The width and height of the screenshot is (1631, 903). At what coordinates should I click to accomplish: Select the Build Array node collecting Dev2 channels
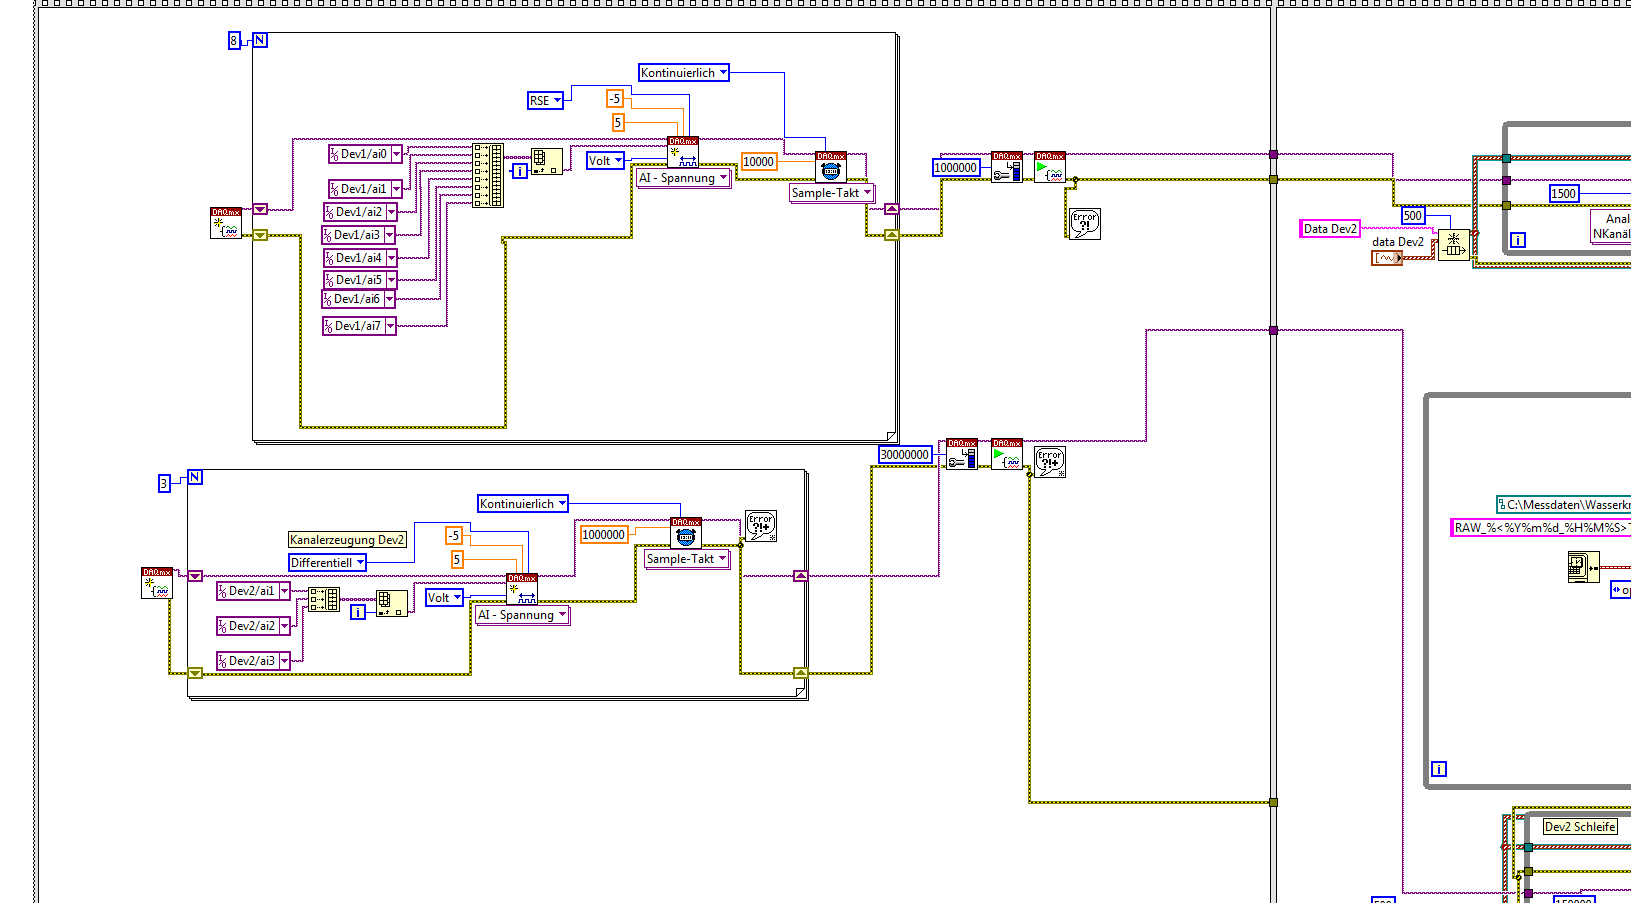324,599
